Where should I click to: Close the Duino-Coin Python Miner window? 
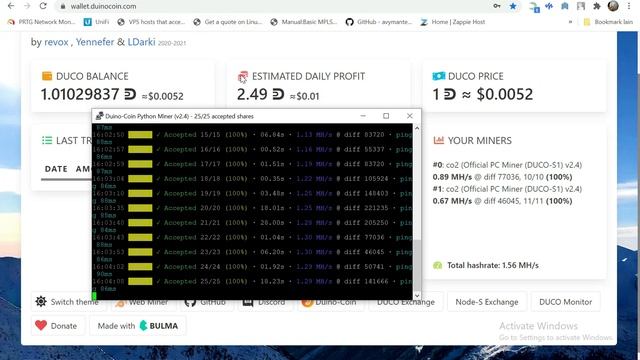pyautogui.click(x=409, y=116)
